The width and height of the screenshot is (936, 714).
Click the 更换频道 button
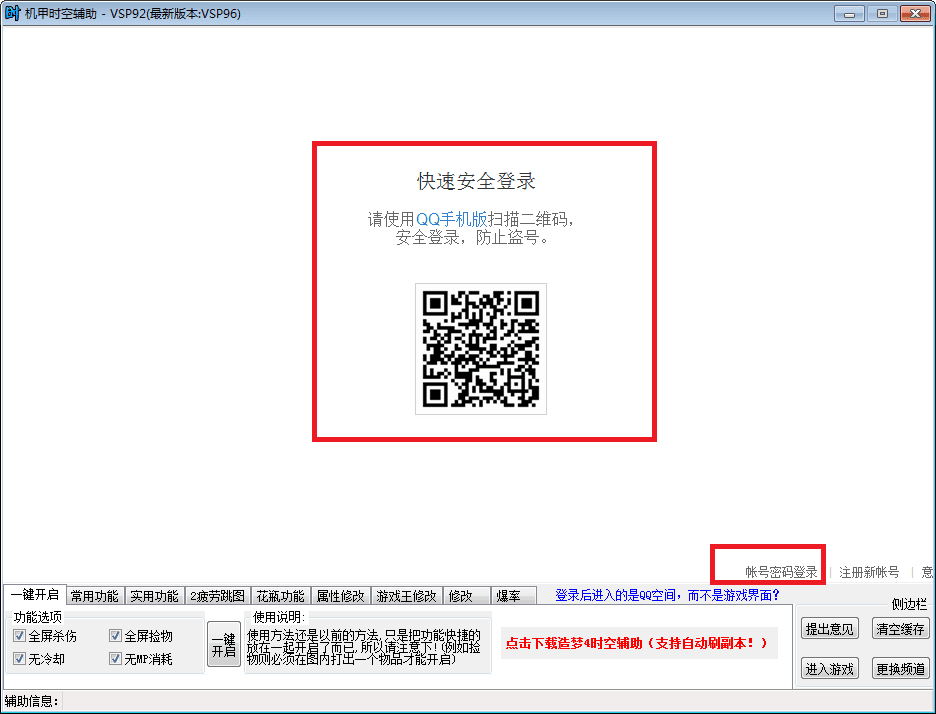pos(901,669)
